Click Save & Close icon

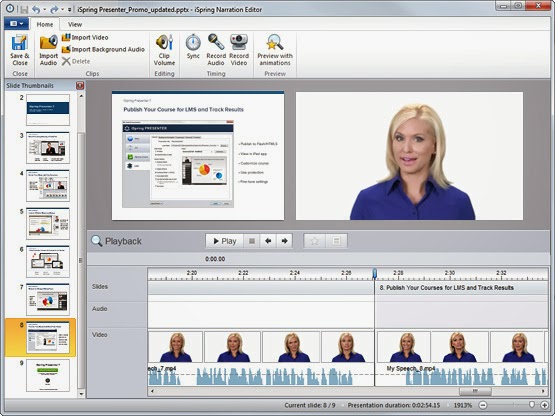pyautogui.click(x=19, y=50)
